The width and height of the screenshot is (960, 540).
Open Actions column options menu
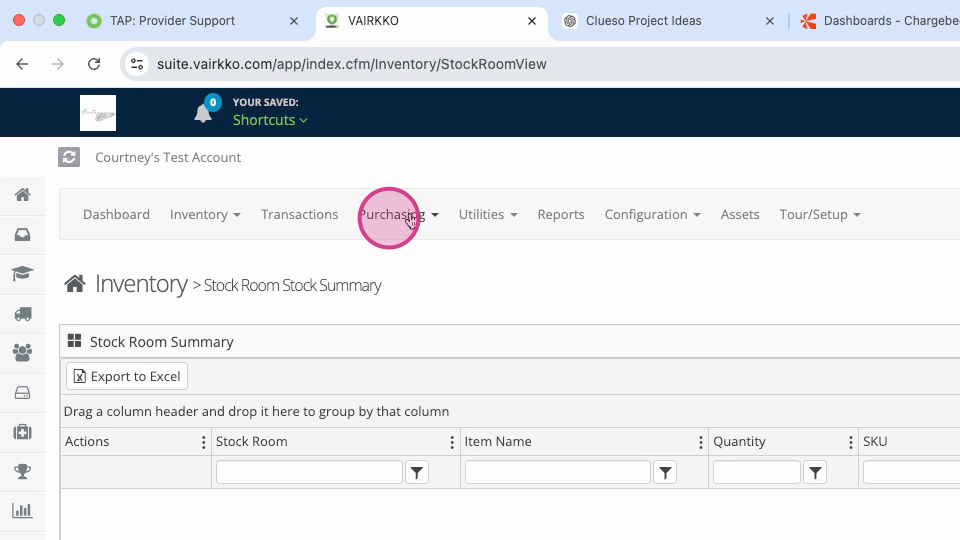pyautogui.click(x=203, y=442)
